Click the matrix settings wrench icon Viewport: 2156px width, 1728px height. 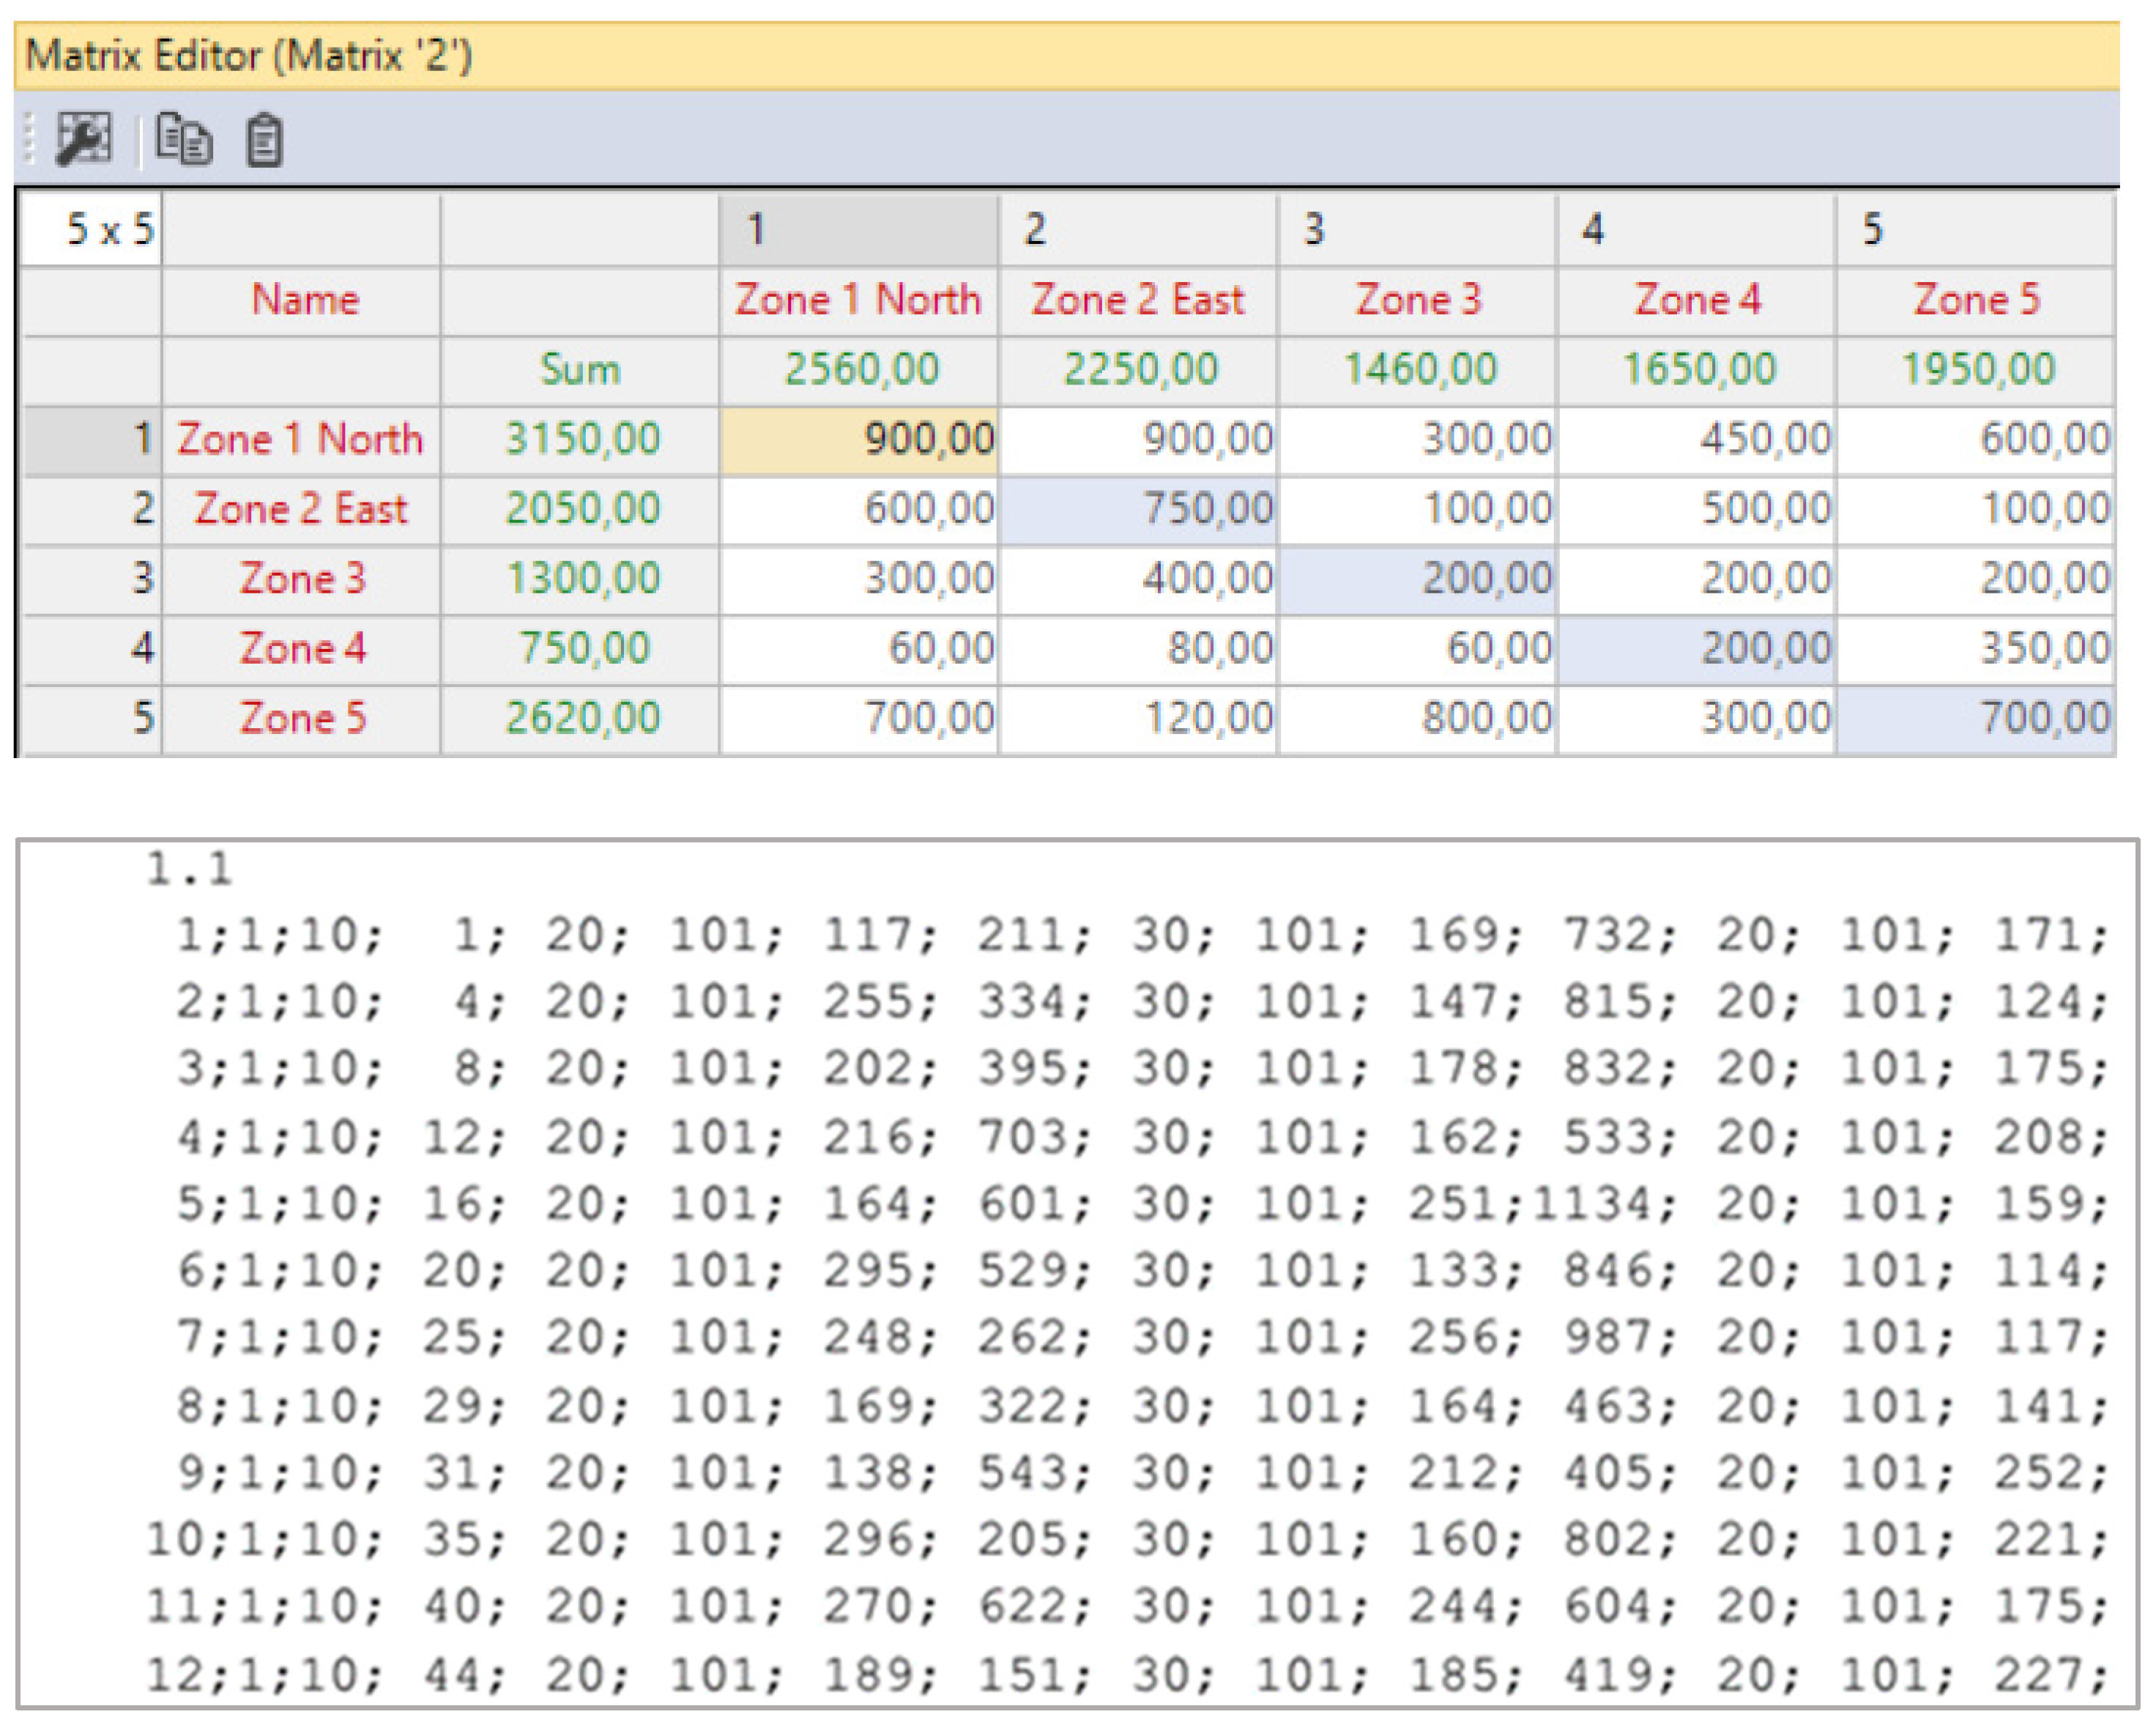pos(83,138)
